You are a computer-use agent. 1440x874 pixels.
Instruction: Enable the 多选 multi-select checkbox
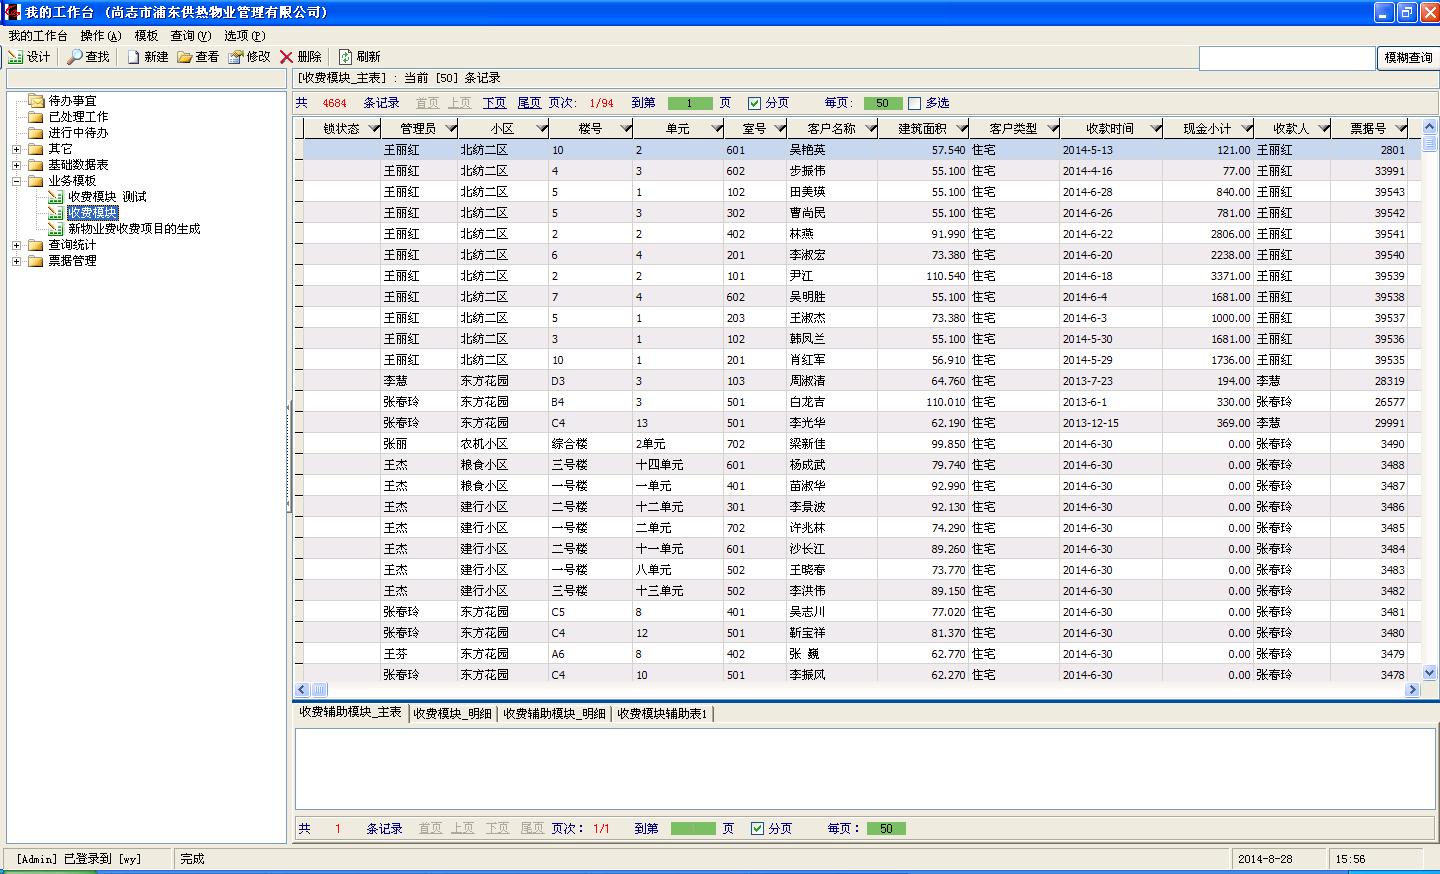914,103
